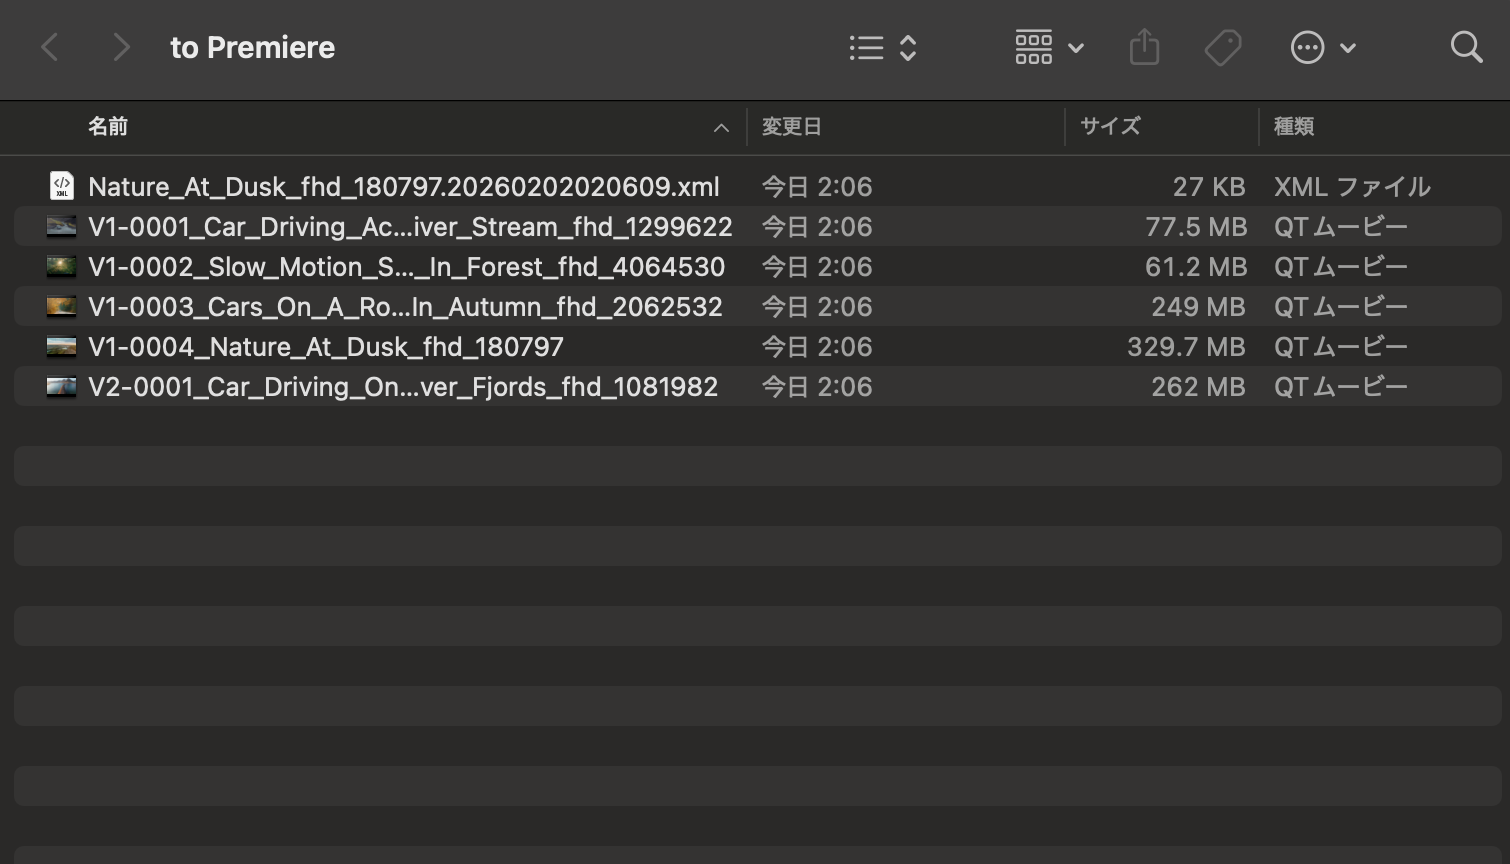Sort files by 変更日 column header
This screenshot has height=864, width=1510.
[791, 126]
